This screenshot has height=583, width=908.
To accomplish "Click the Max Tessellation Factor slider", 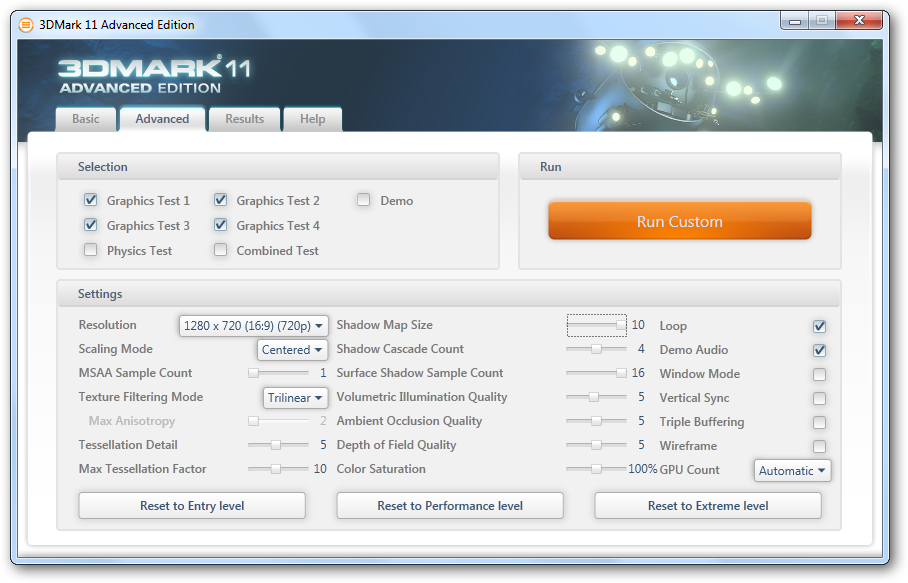I will point(279,469).
